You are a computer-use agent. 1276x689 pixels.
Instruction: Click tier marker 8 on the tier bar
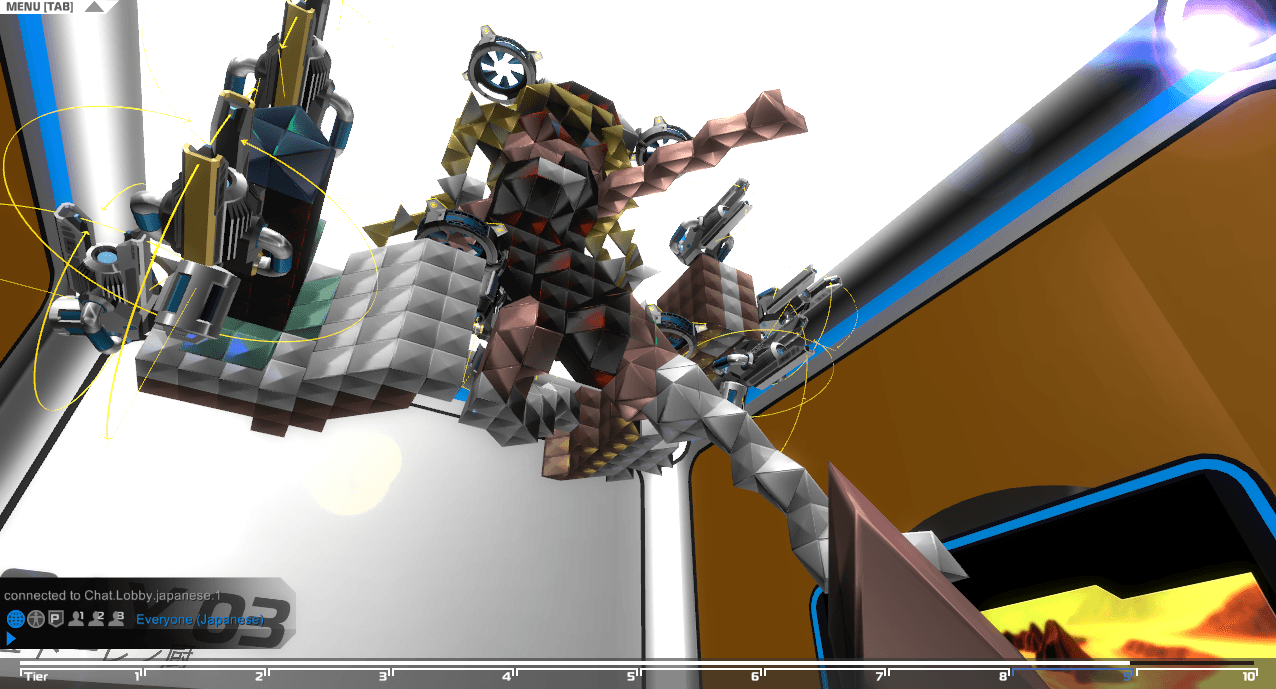tap(1003, 677)
